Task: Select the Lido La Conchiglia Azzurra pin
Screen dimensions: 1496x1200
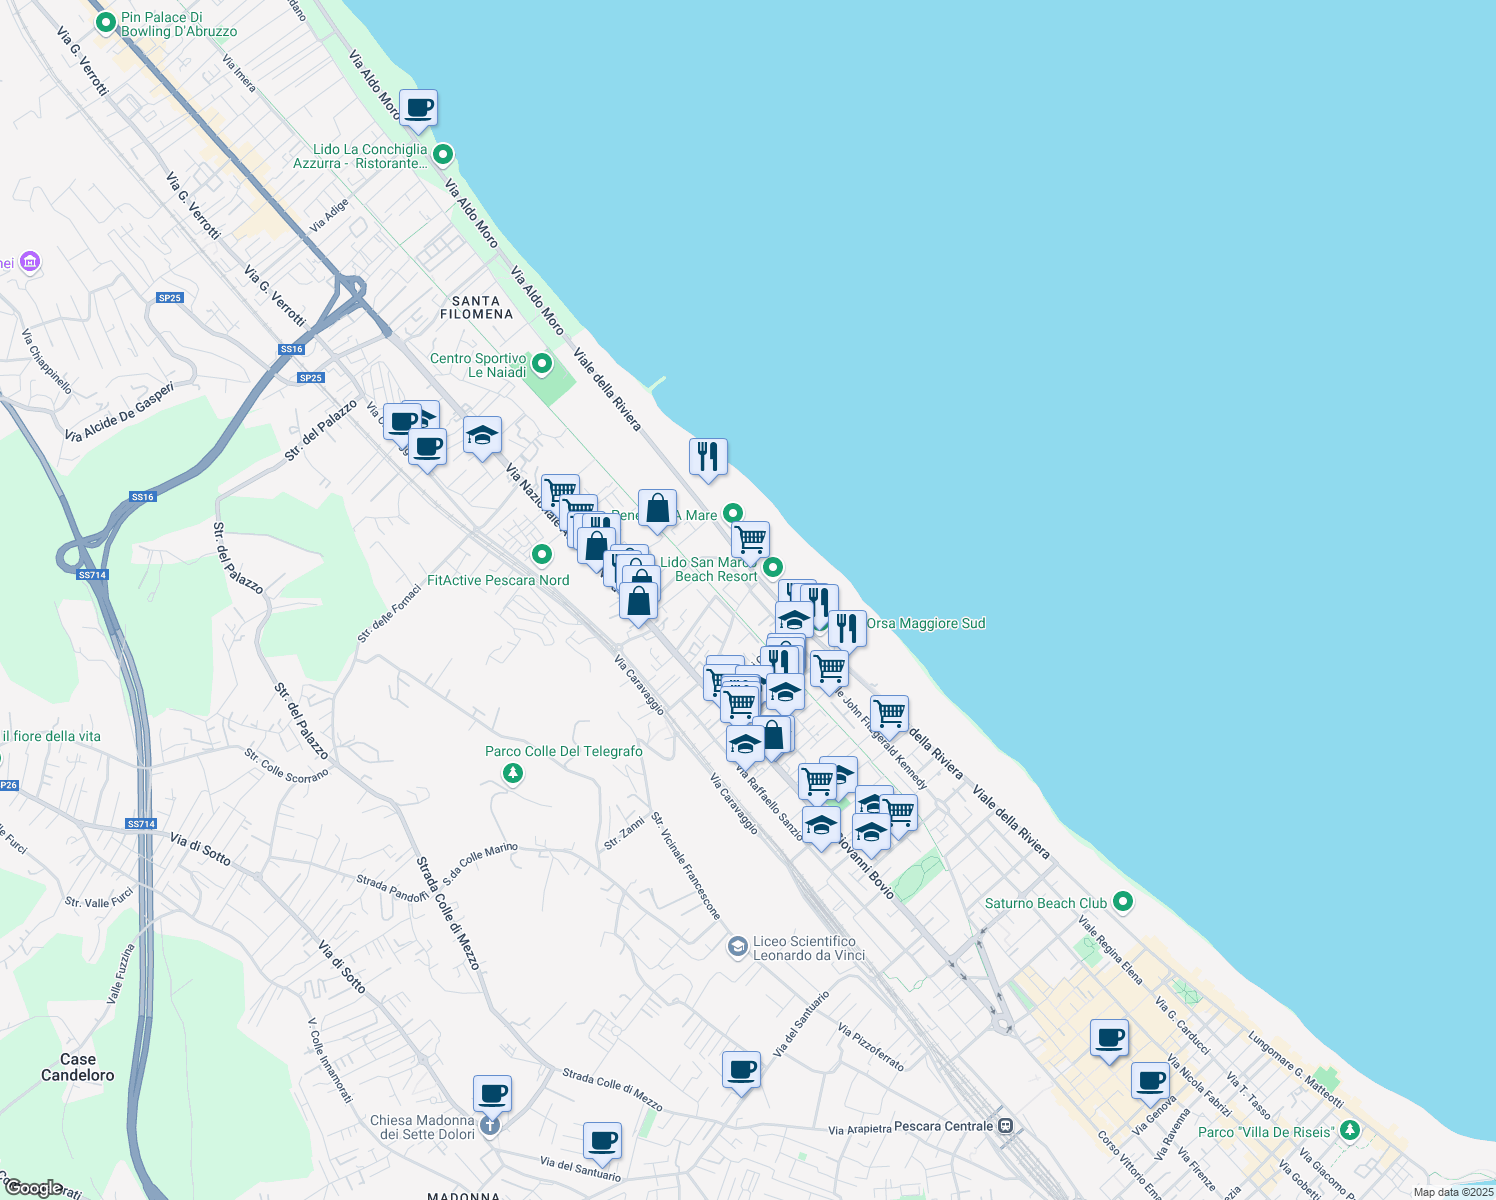Action: (x=443, y=155)
